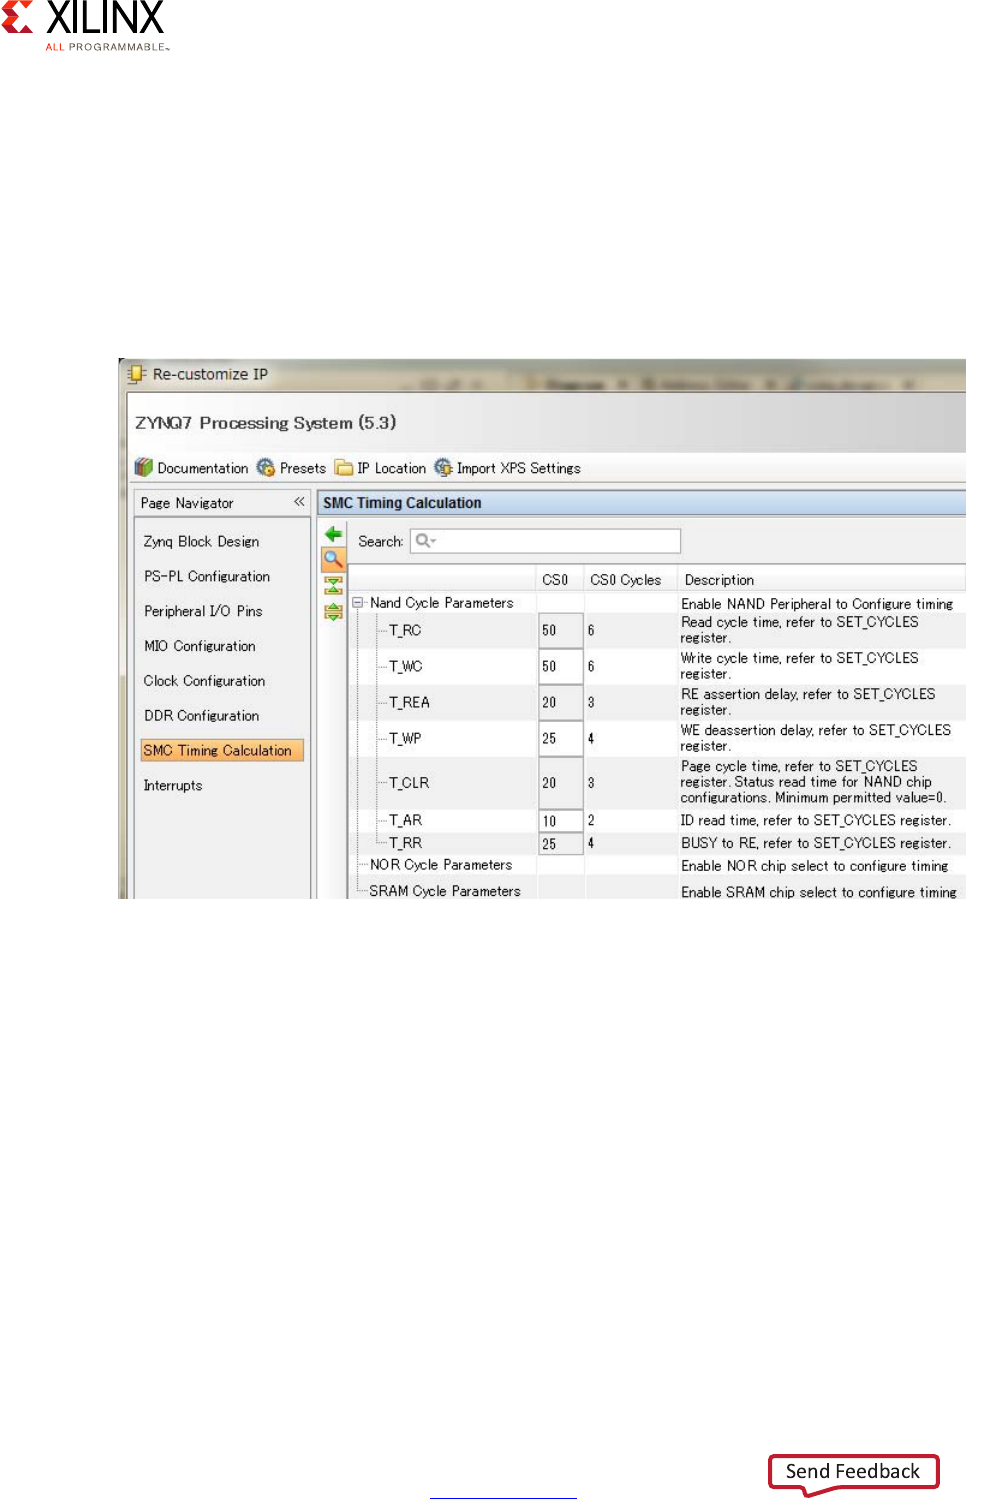Toggle the magnifier search icon
Viewport: 1008px width, 1510px height.
pos(333,559)
